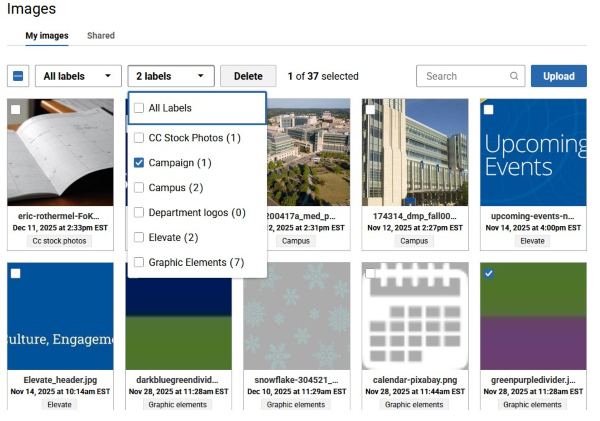Image resolution: width=600 pixels, height=421 pixels.
Task: Click Graphic elements tag under snowflake image
Action: tap(296, 405)
